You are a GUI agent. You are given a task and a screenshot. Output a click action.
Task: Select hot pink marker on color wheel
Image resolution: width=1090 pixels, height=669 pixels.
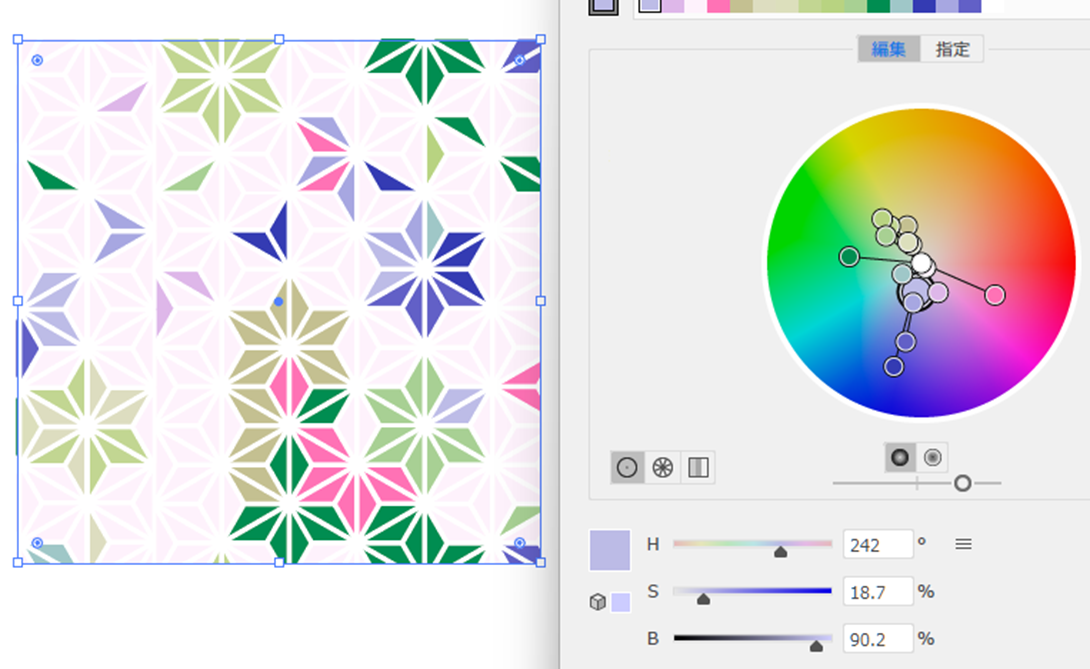point(995,295)
